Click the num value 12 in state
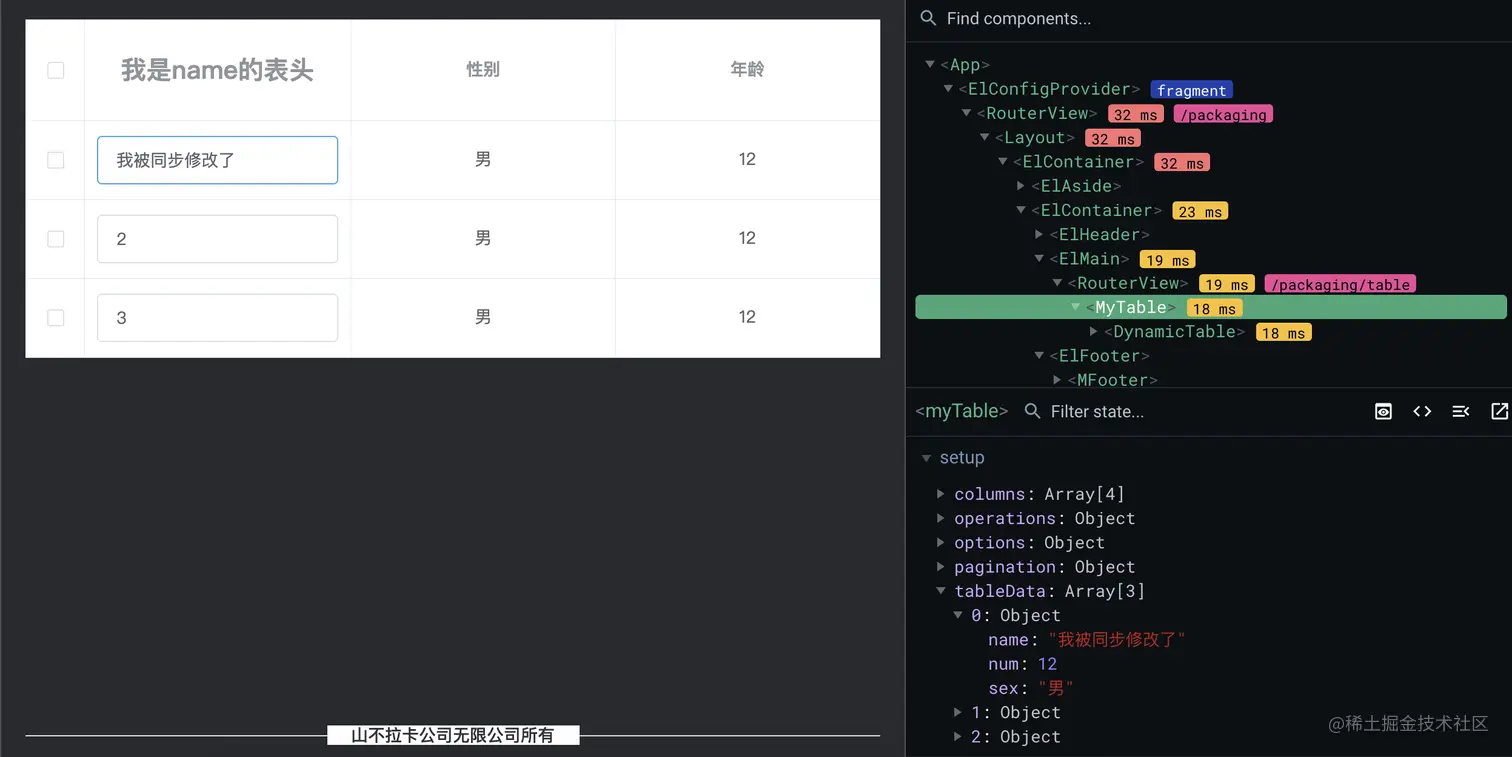Image resolution: width=1512 pixels, height=757 pixels. (1047, 664)
